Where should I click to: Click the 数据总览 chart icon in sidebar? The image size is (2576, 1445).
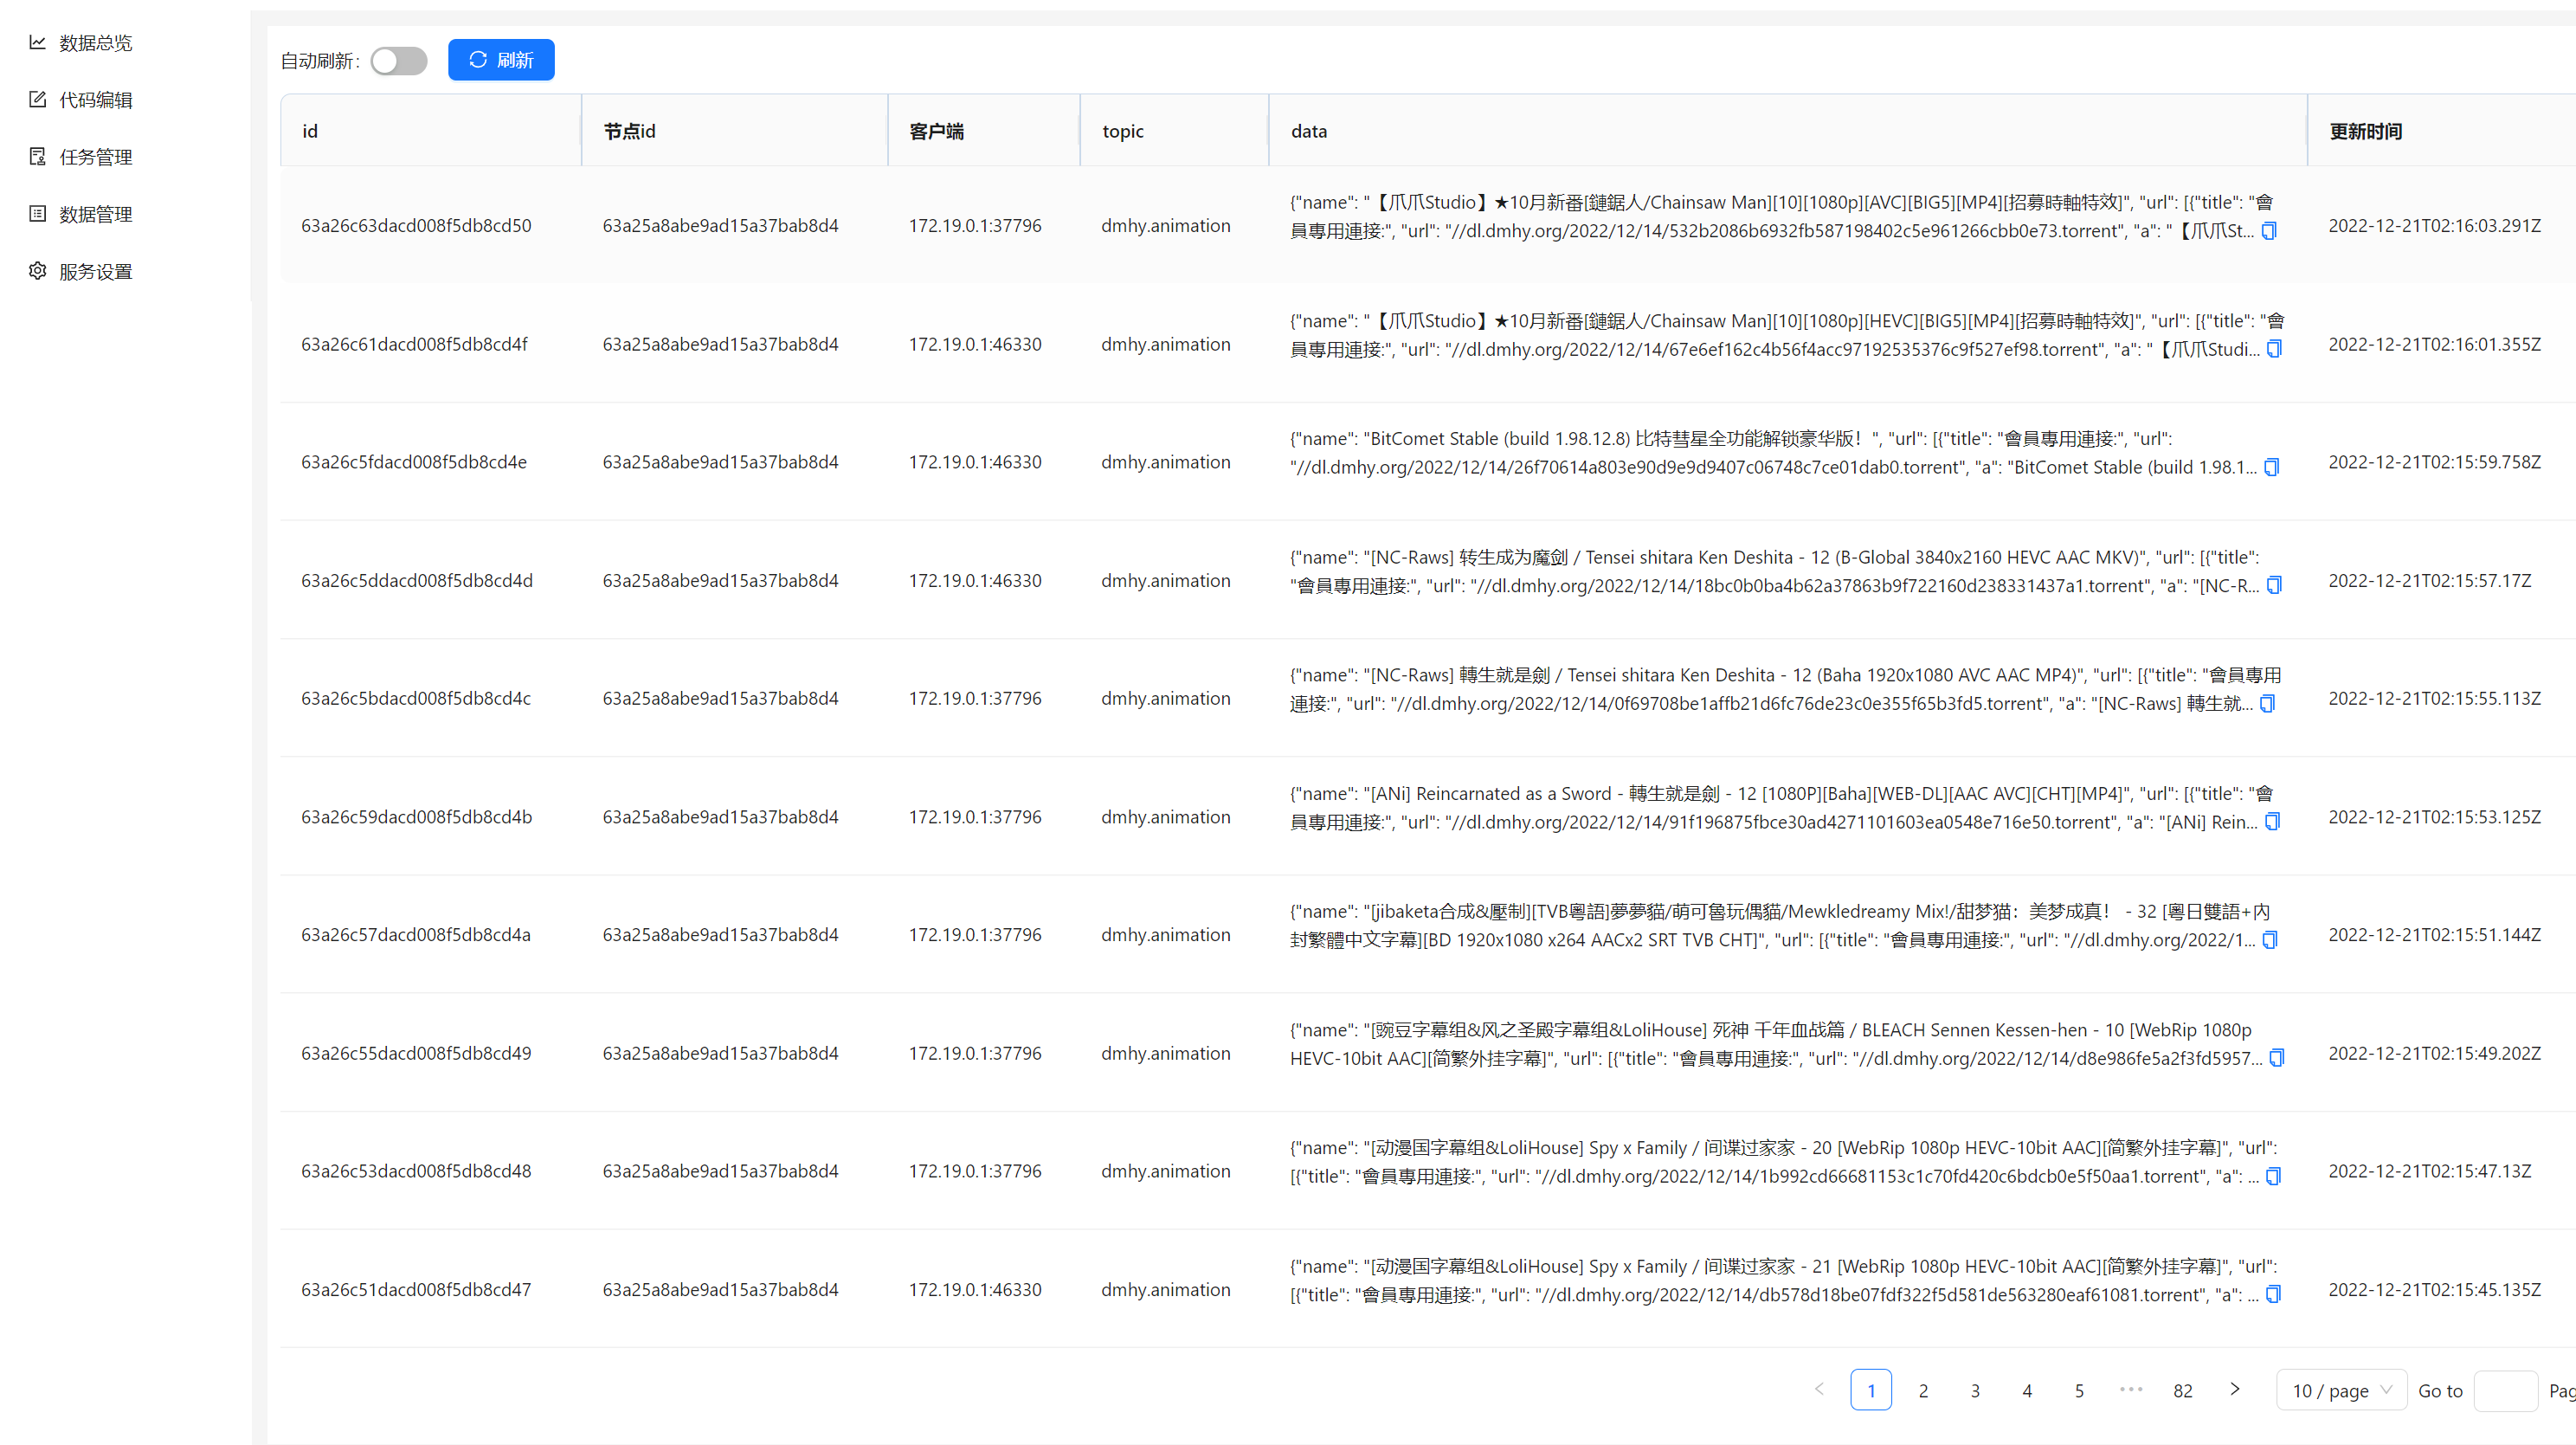[x=37, y=42]
